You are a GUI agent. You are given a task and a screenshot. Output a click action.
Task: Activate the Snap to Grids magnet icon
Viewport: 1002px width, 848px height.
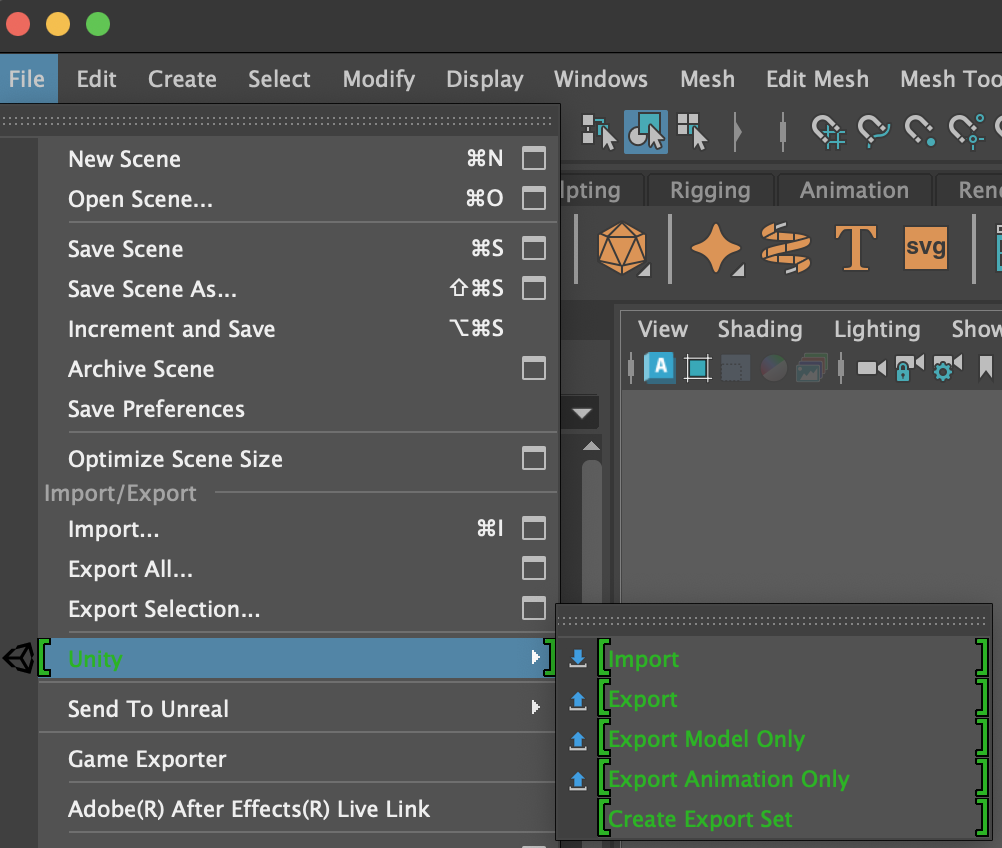(x=829, y=131)
